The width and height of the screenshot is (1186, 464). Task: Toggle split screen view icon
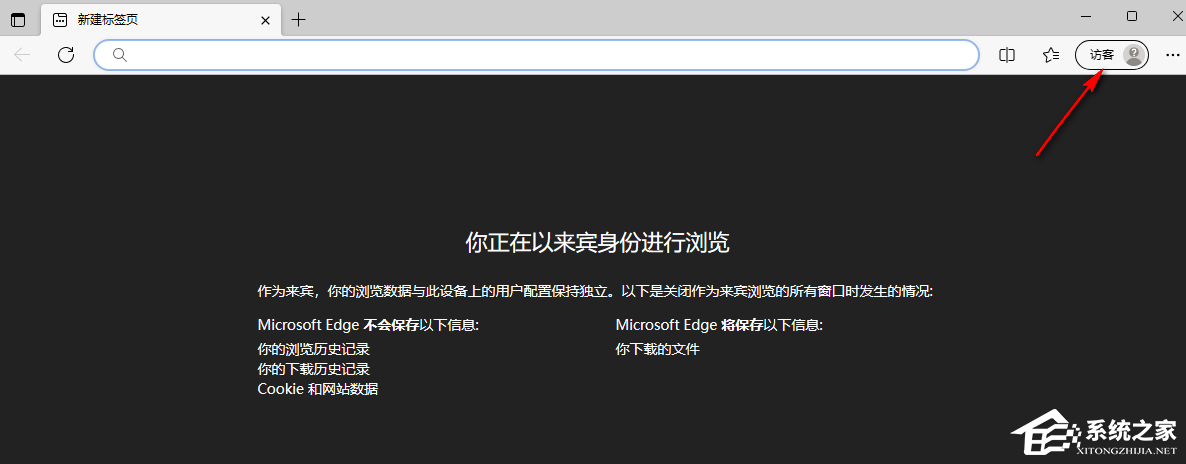pyautogui.click(x=1007, y=54)
